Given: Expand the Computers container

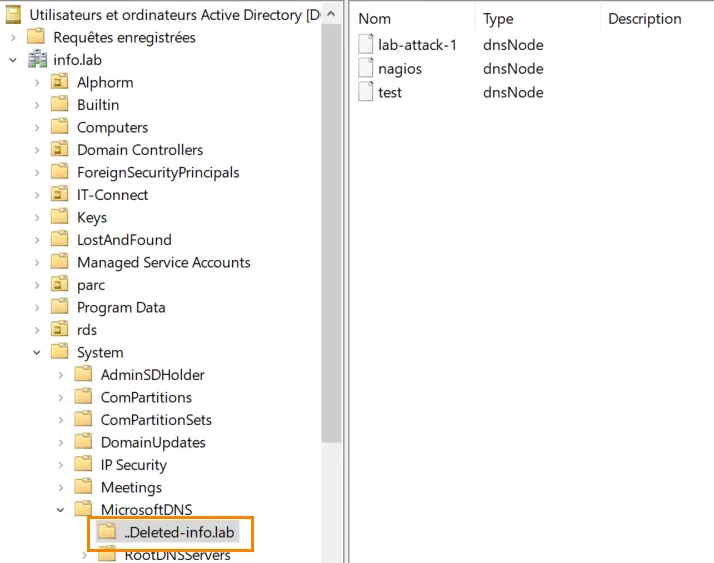Looking at the screenshot, I should tap(37, 127).
